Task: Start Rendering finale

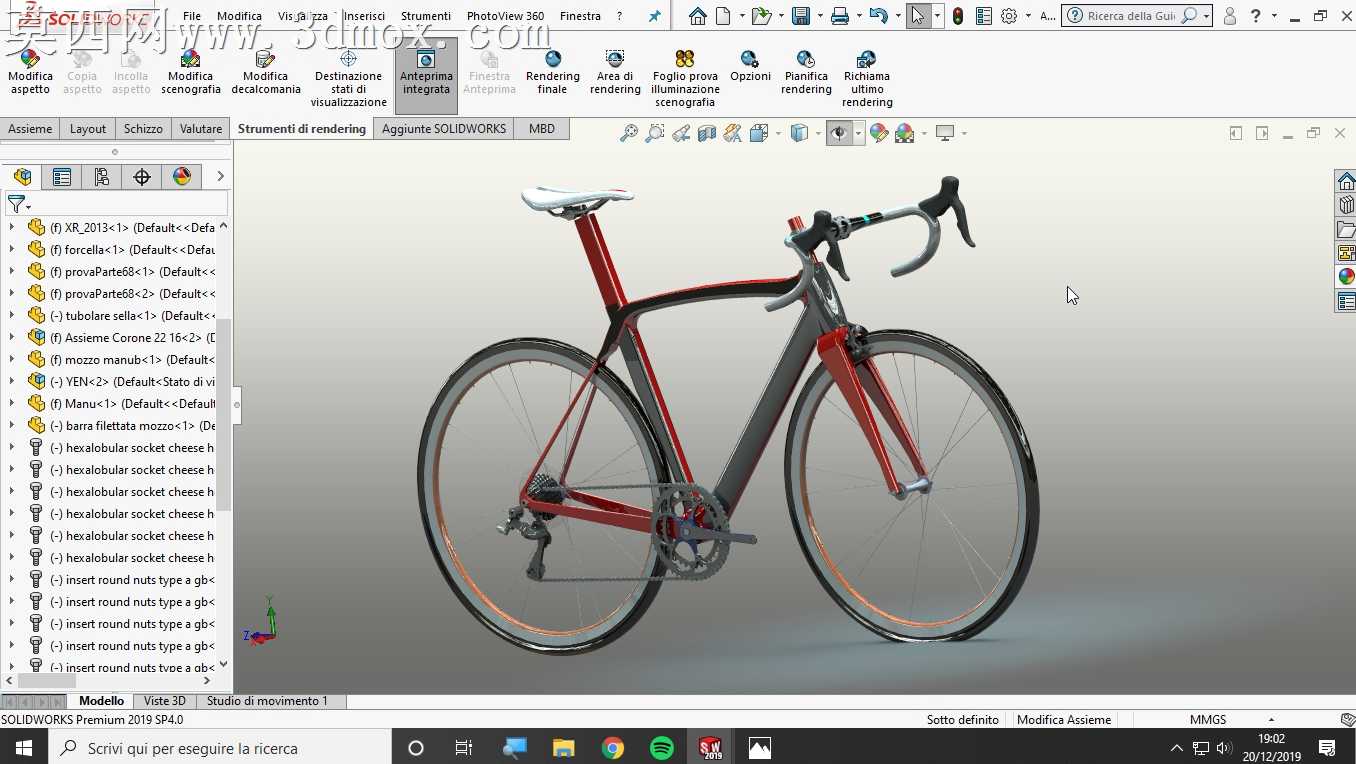Action: click(553, 72)
